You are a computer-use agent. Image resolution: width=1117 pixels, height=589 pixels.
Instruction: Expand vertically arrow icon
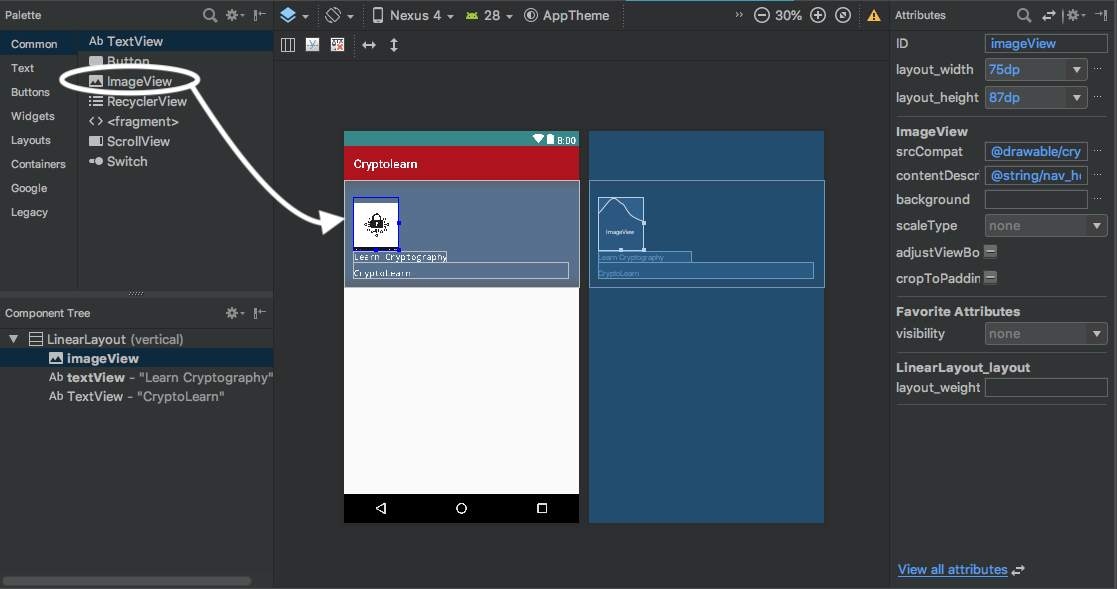pos(394,45)
